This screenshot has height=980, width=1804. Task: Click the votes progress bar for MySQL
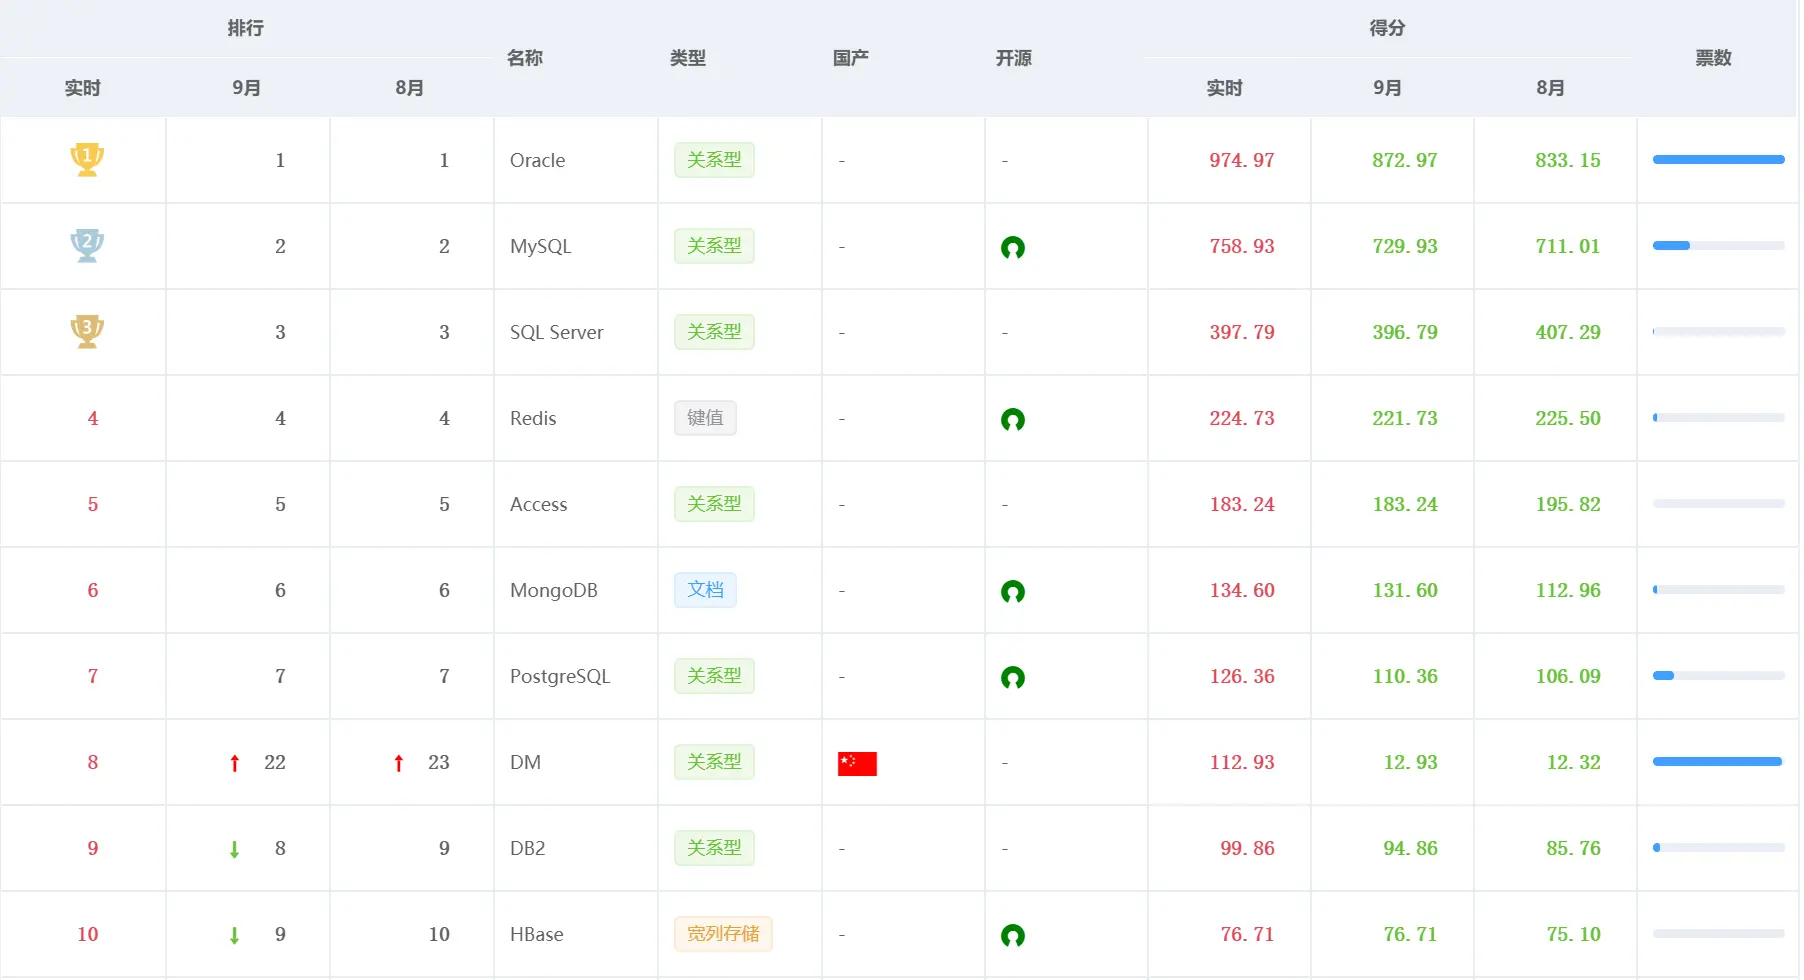point(1718,246)
